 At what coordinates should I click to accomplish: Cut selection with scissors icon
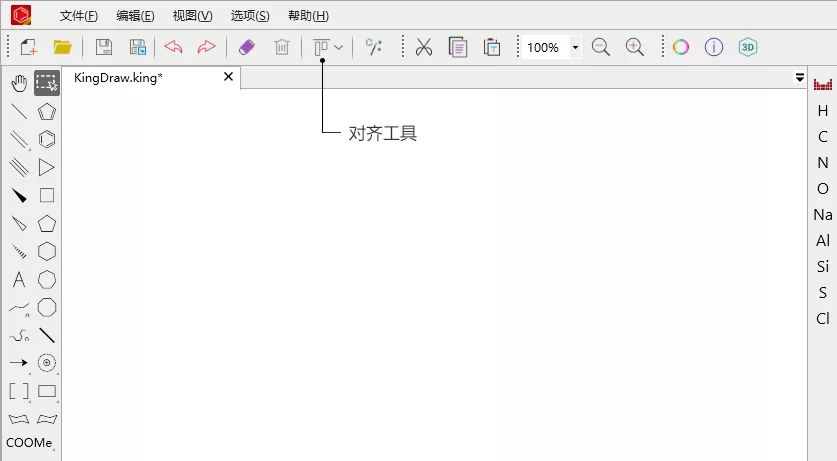424,47
